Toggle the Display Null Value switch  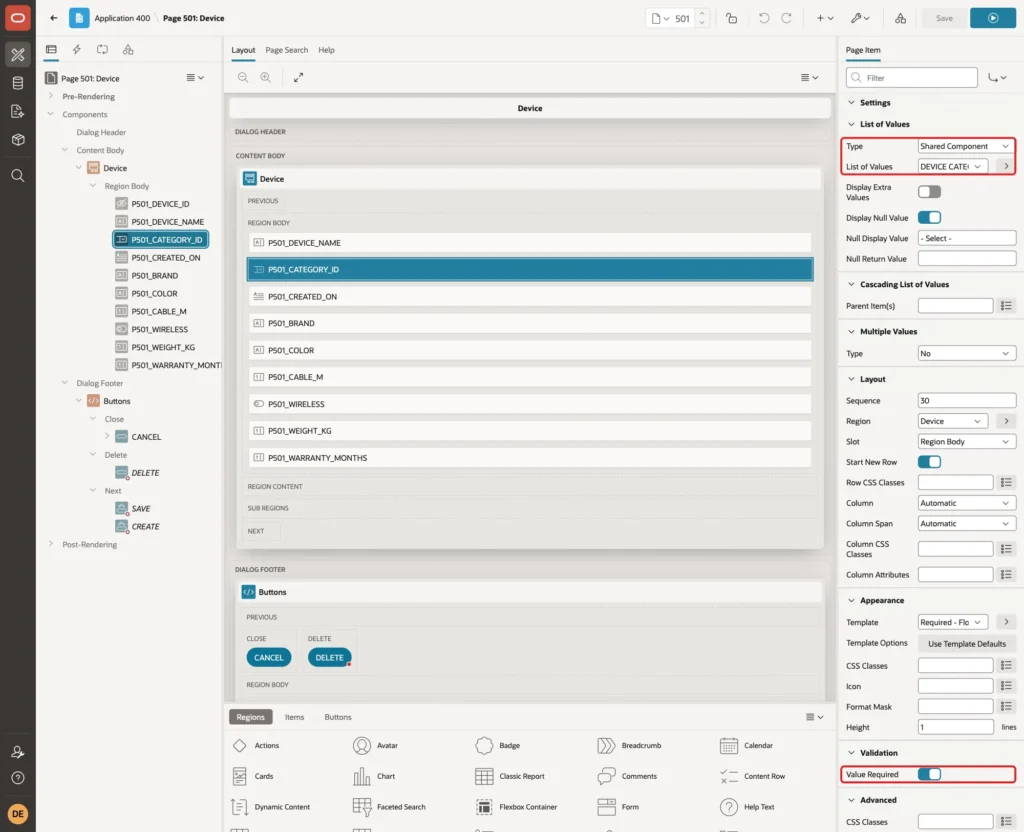929,217
